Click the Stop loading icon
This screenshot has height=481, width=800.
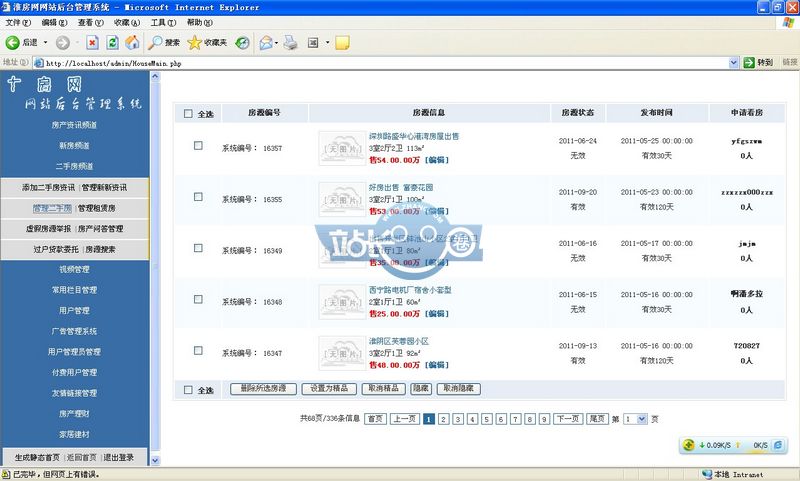tap(92, 43)
